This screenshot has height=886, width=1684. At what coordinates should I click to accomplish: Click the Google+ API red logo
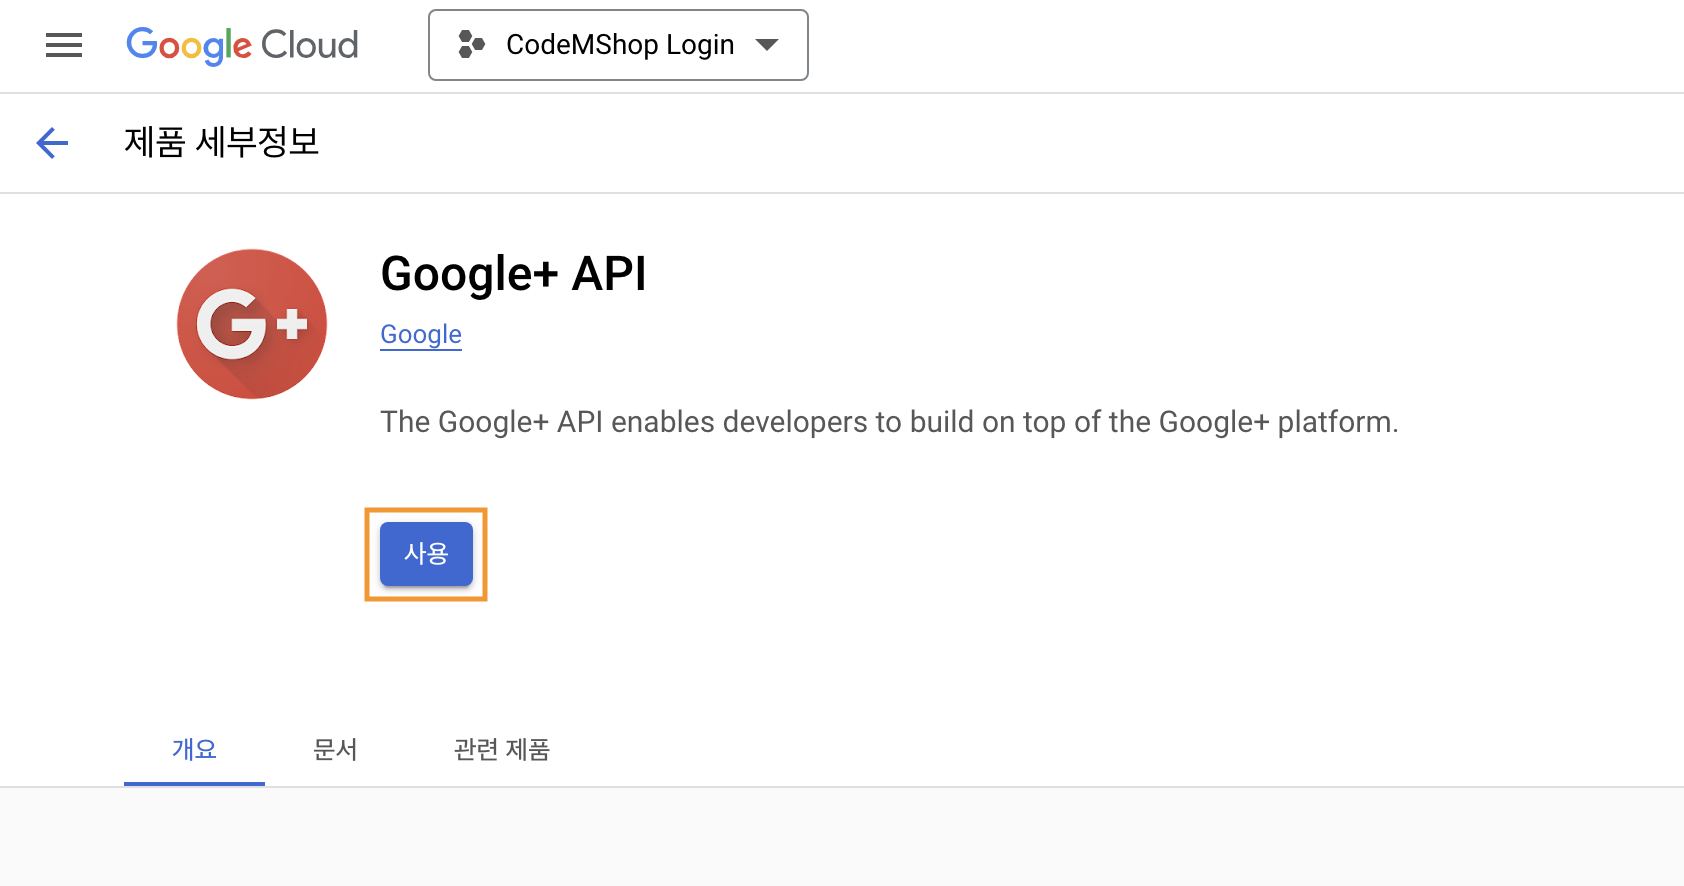252,324
